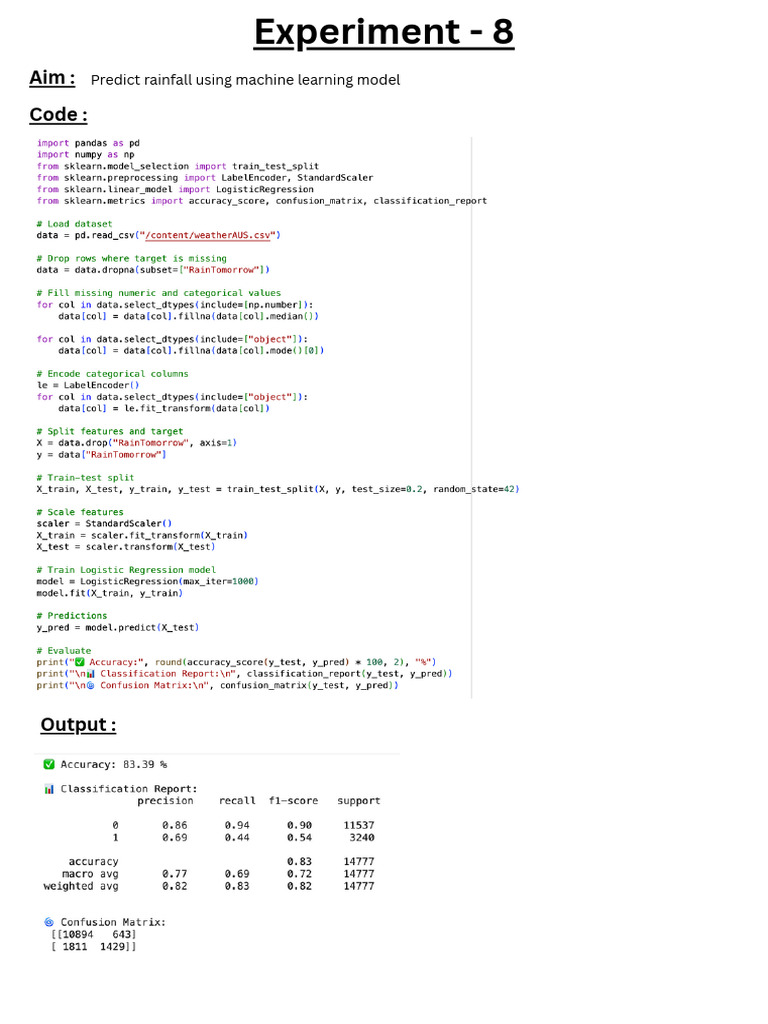This screenshot has width=768, height=1024.
Task: Click the train_test_split call with test_size=0.2
Action: click(278, 489)
